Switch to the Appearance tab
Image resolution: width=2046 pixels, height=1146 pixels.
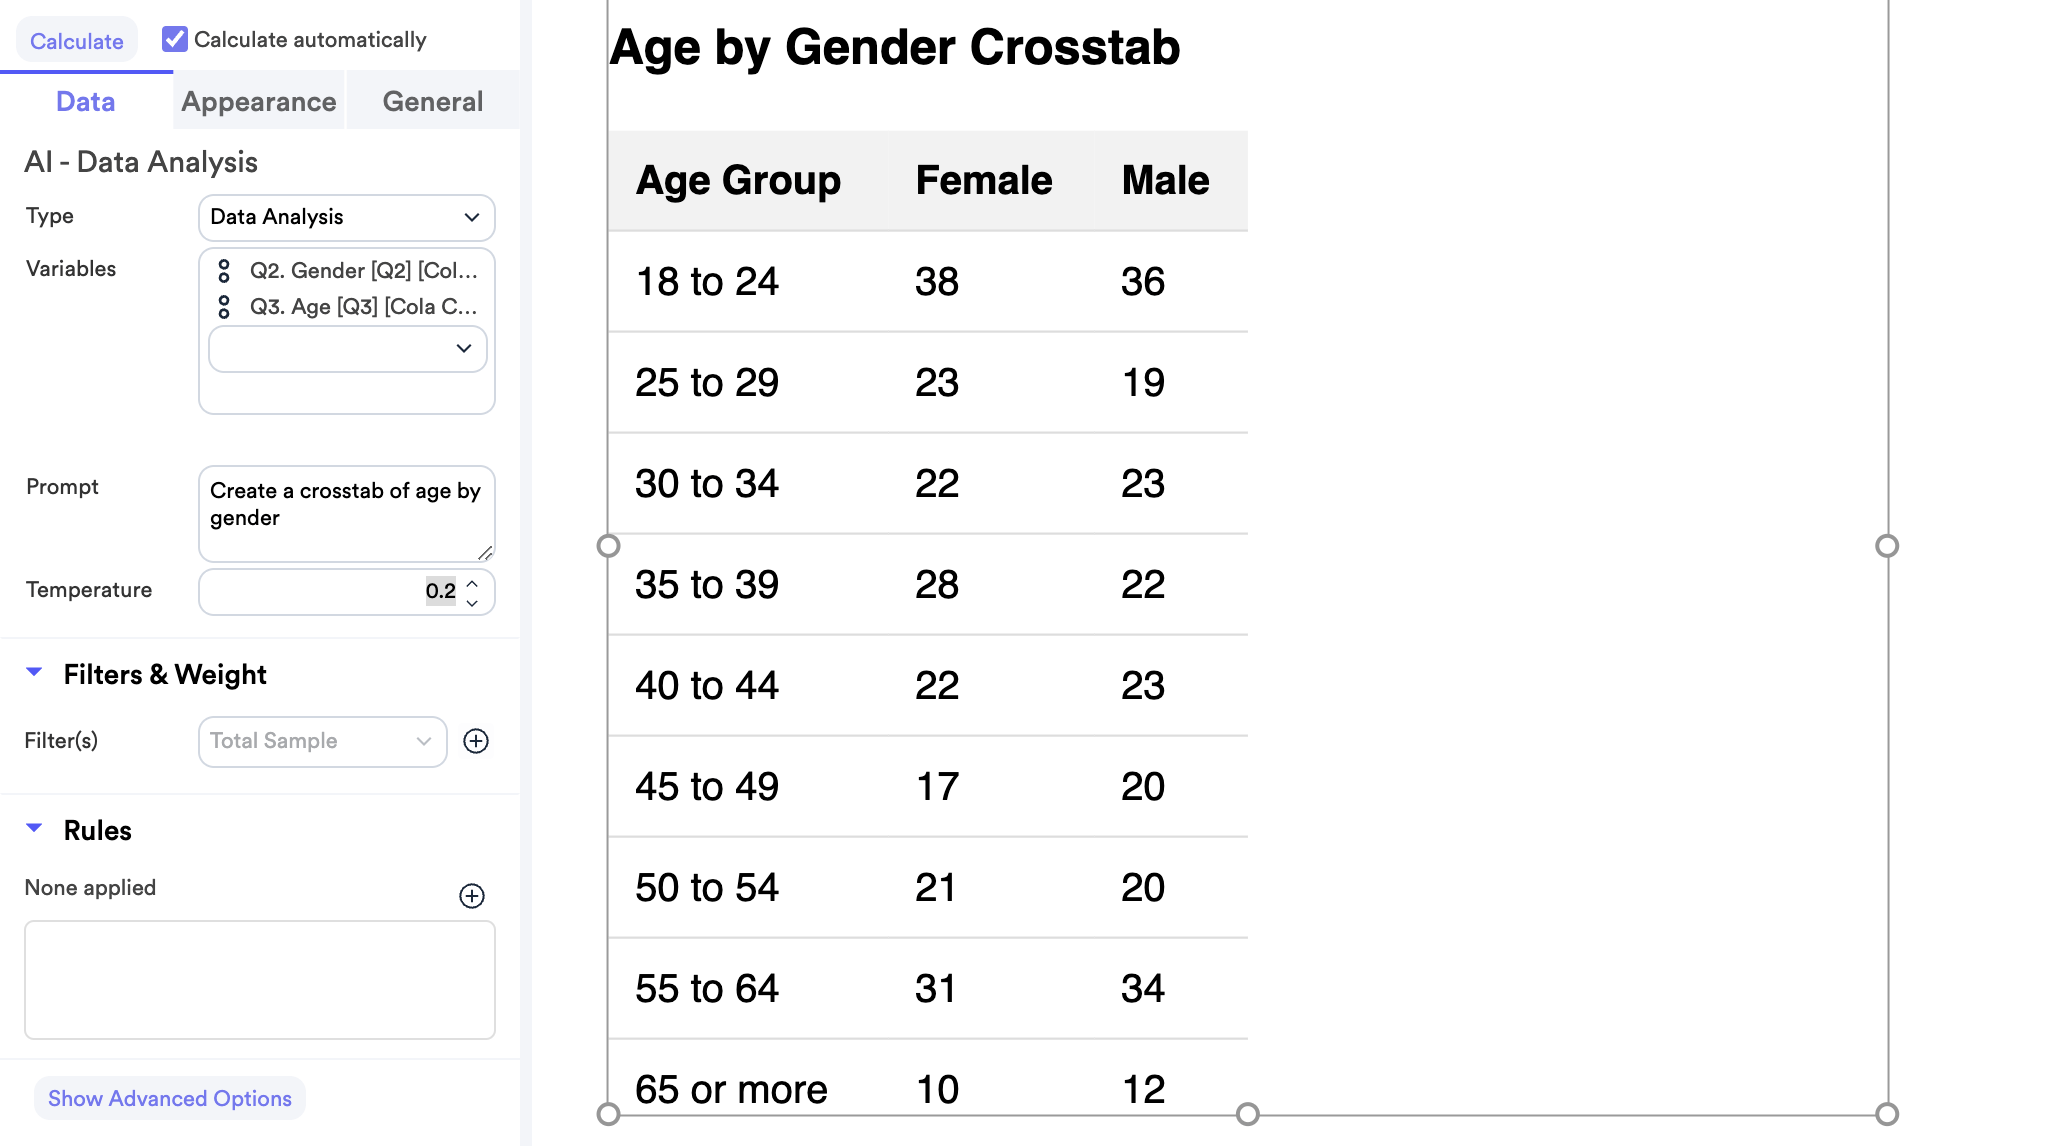click(258, 101)
